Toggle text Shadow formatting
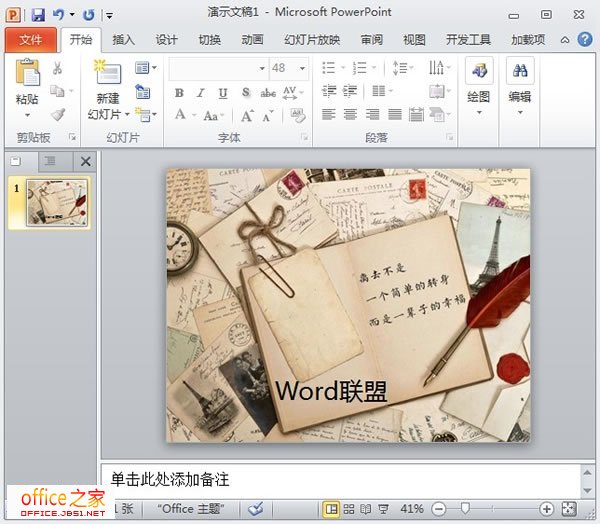The height and width of the screenshot is (524, 600). [x=246, y=92]
